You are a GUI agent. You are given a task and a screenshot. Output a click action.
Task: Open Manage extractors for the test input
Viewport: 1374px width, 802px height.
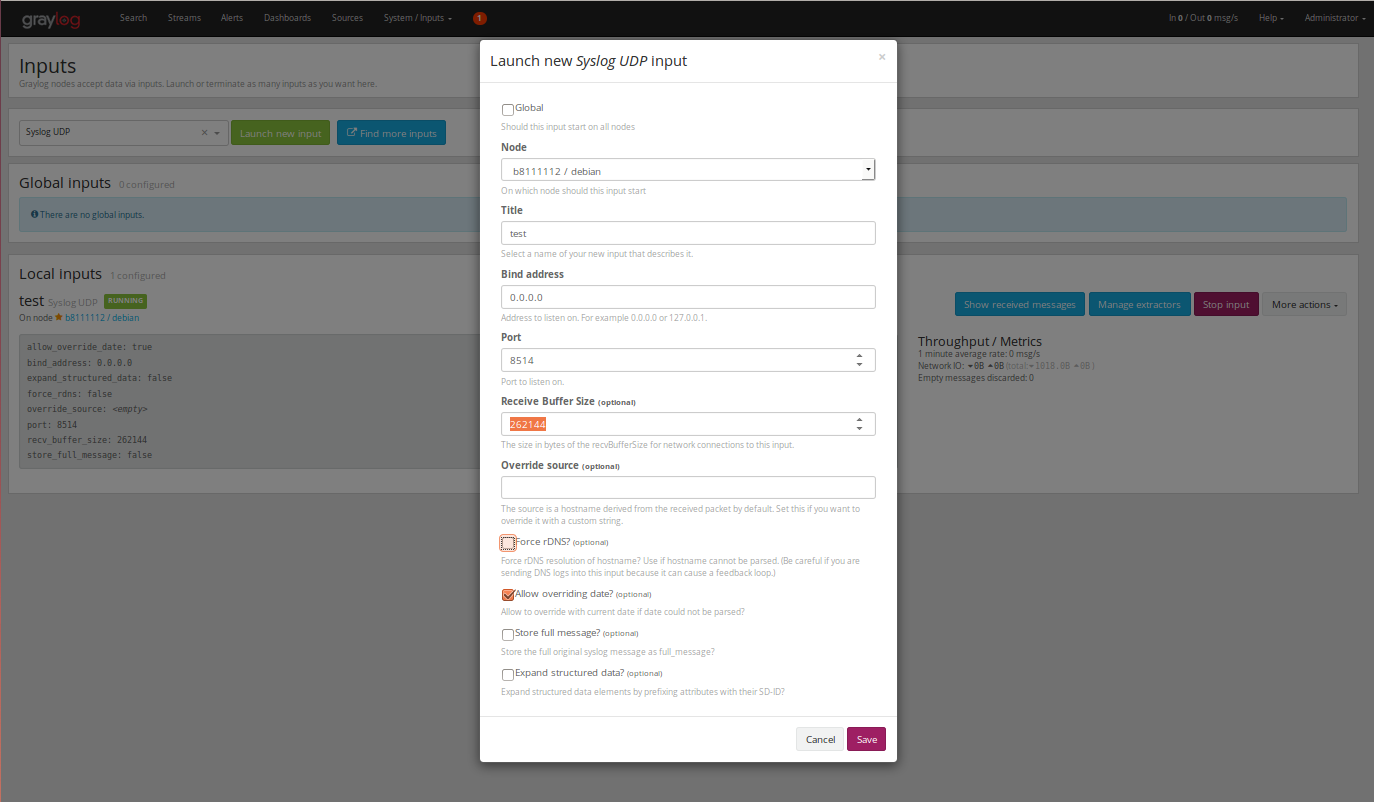pyautogui.click(x=1139, y=304)
